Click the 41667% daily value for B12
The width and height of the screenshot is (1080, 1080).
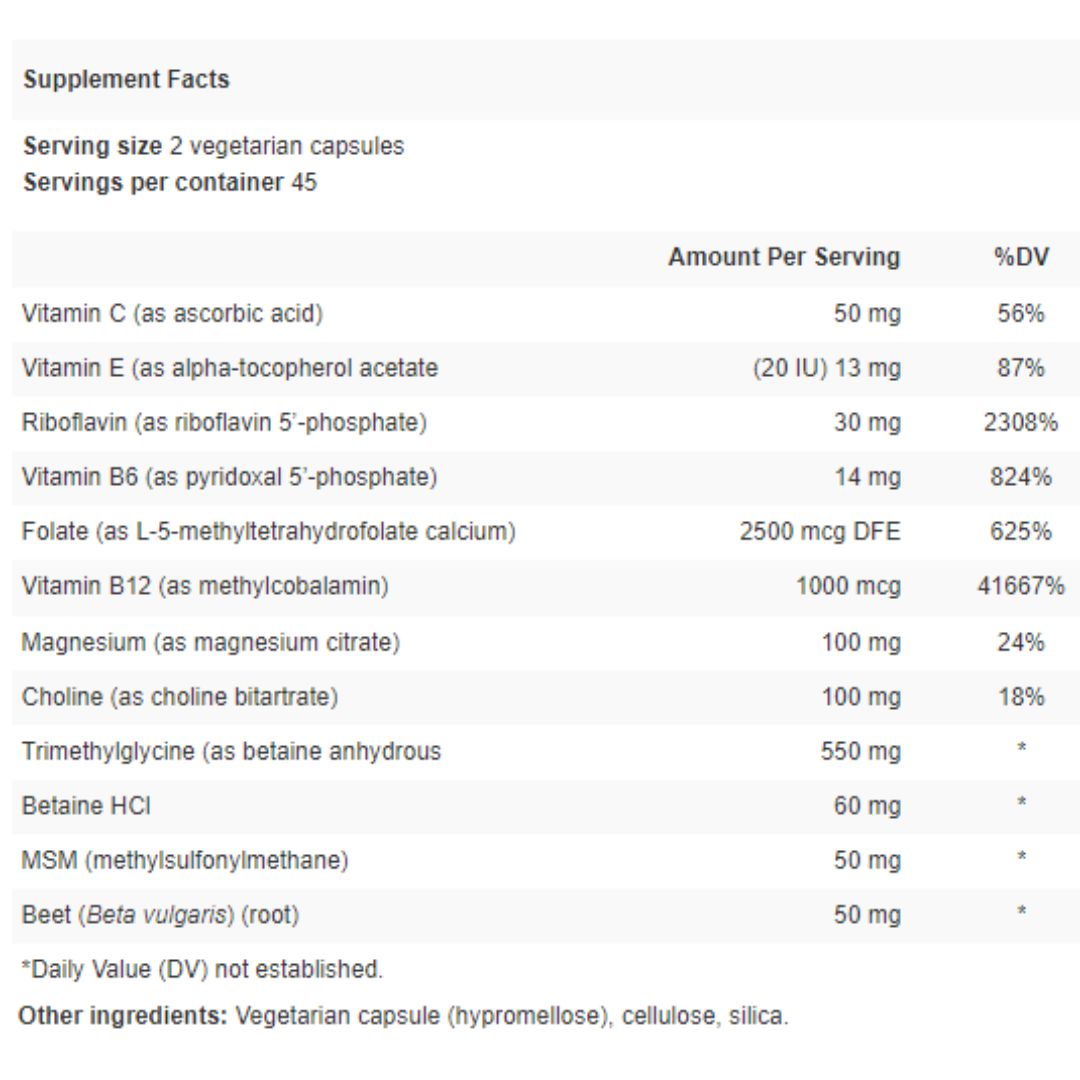pos(1020,586)
